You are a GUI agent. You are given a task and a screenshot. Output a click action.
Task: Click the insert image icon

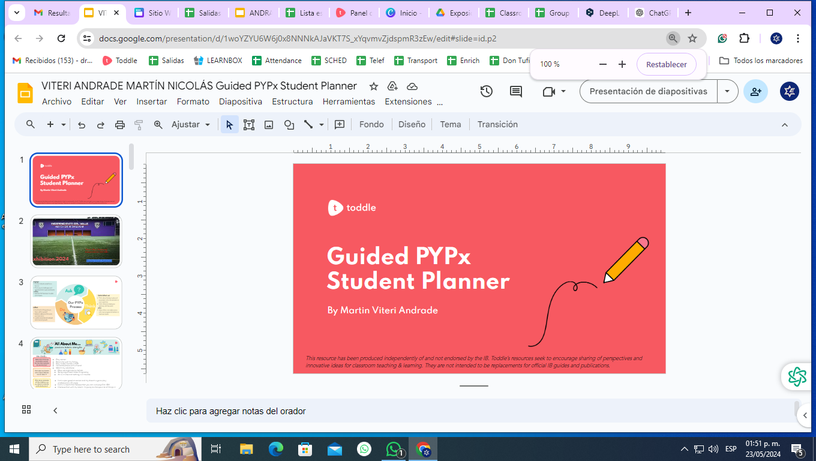269,125
